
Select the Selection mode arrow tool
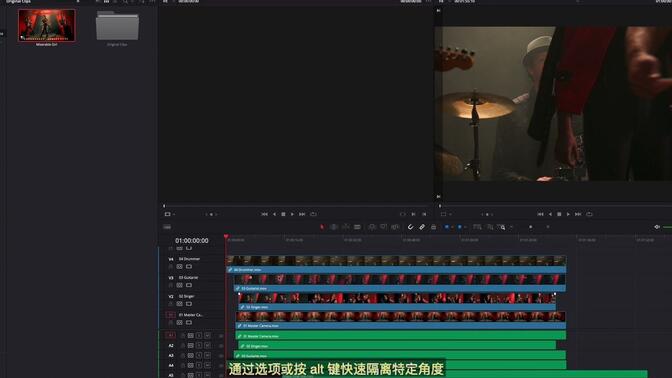322,227
